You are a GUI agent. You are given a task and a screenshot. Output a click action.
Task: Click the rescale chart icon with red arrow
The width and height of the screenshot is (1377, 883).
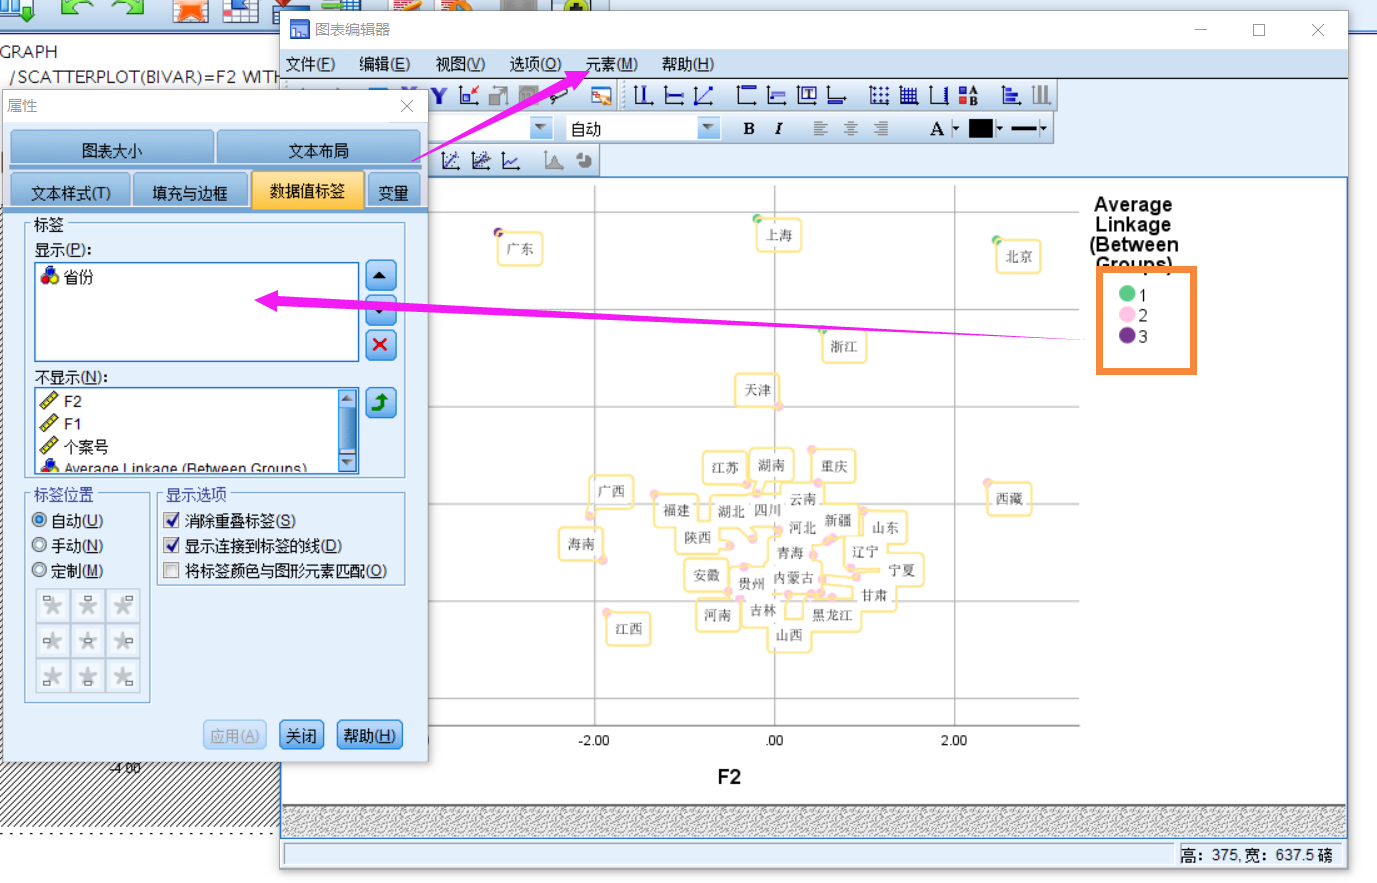click(x=469, y=96)
